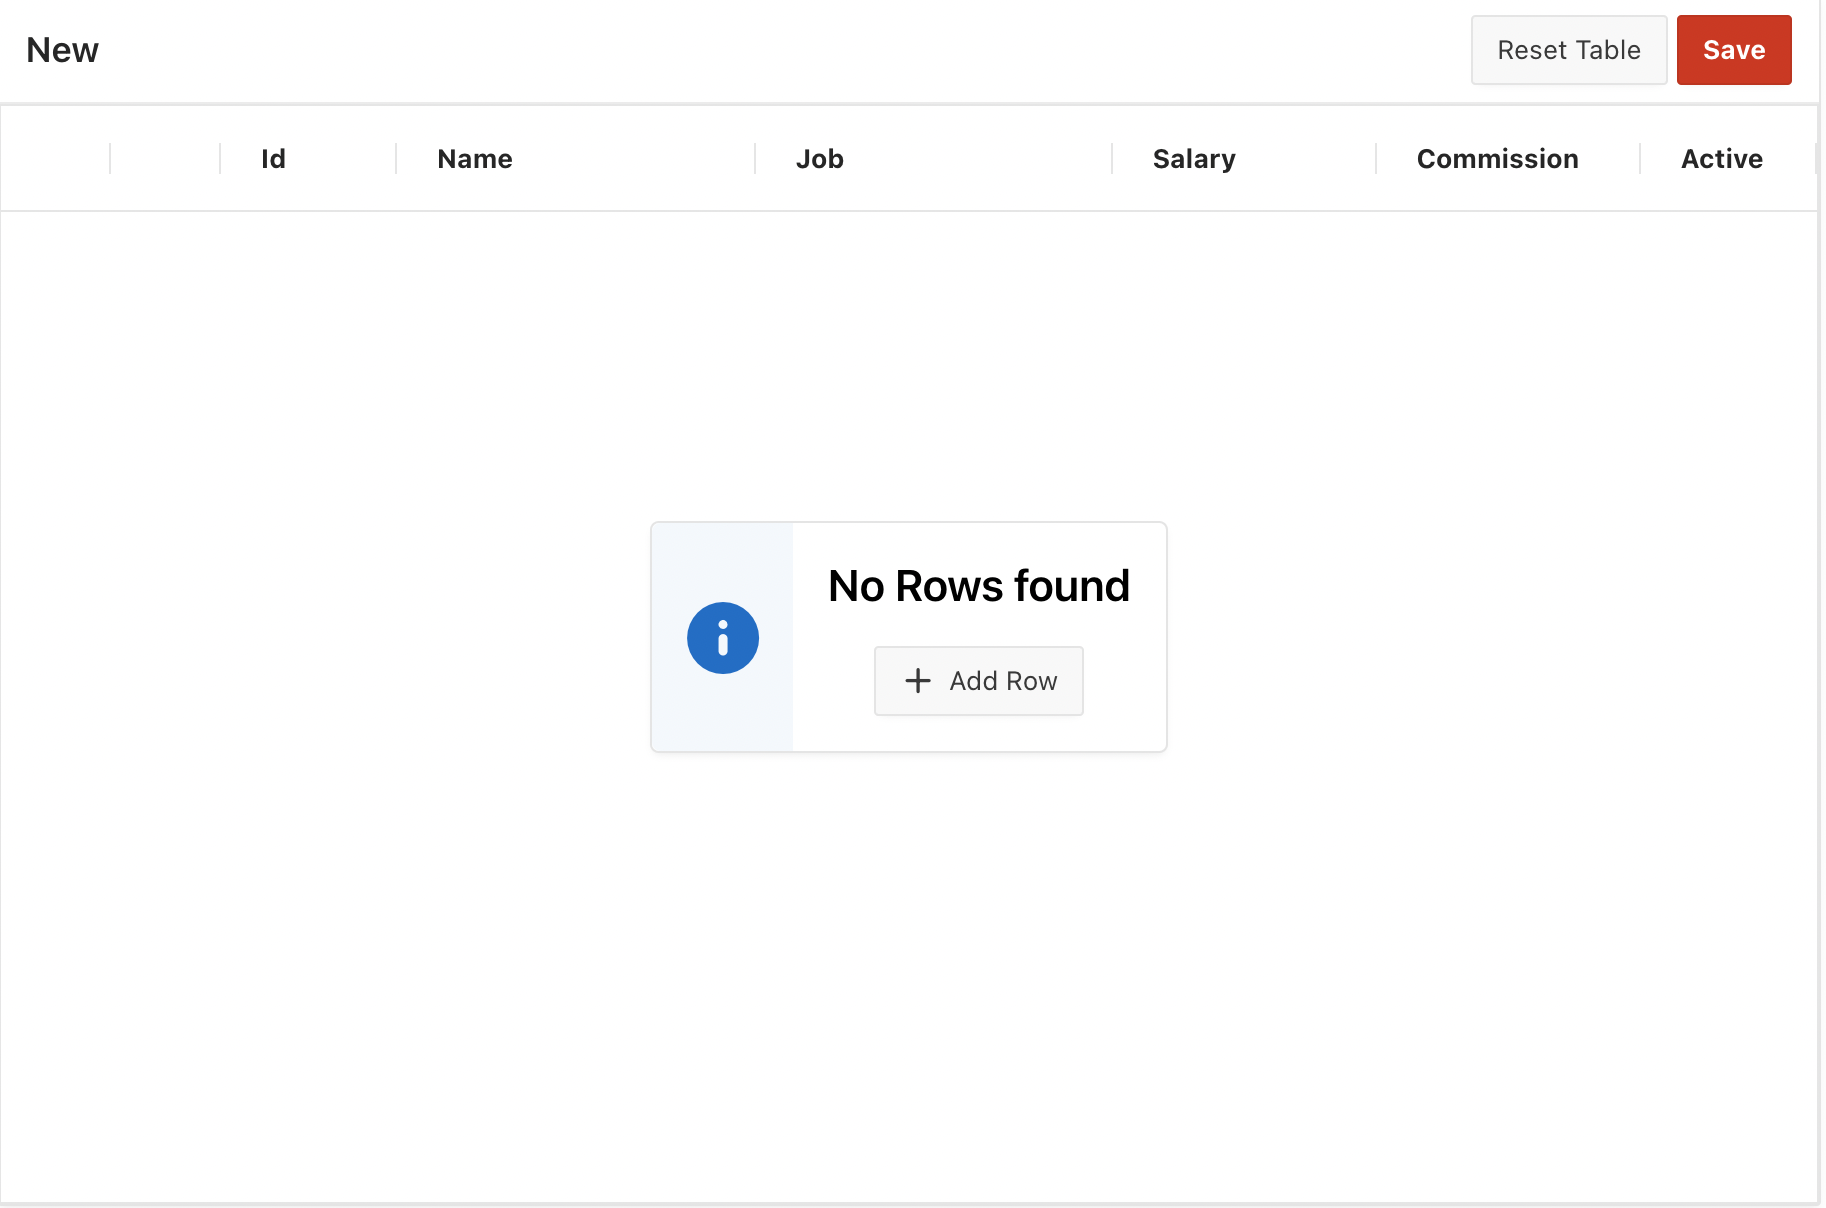
Task: Select the Active column header
Action: (x=1721, y=159)
